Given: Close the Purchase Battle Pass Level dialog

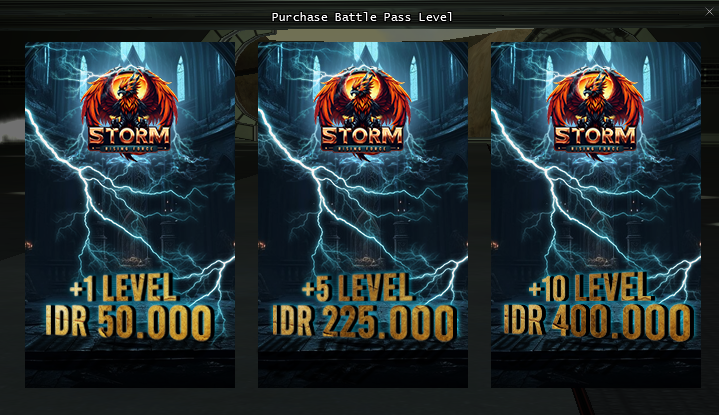Looking at the screenshot, I should (709, 12).
